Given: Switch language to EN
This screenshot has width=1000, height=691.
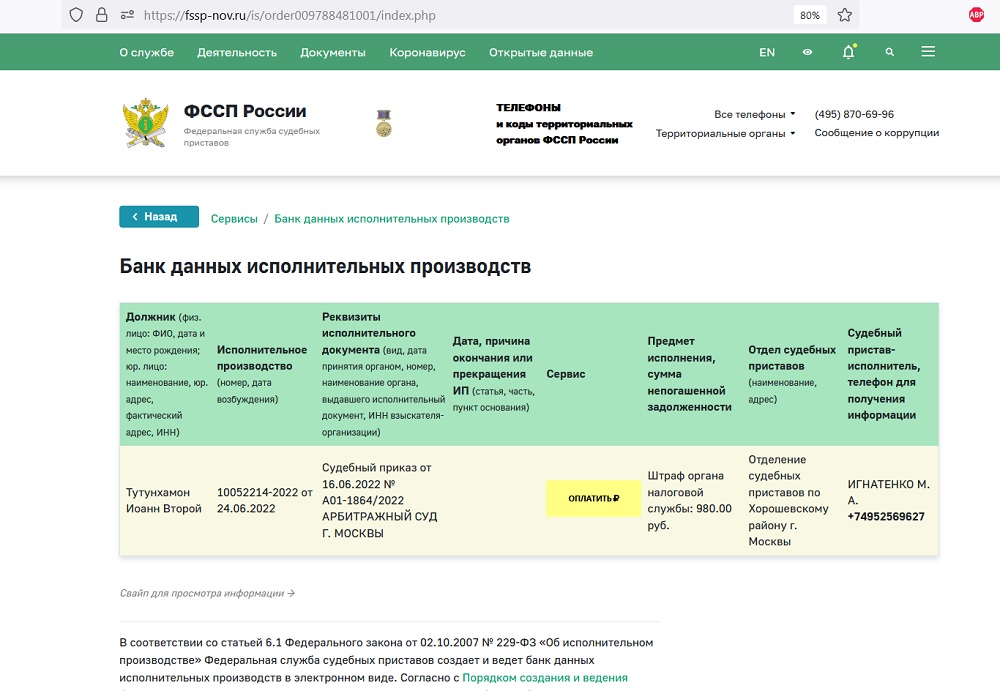Looking at the screenshot, I should (767, 52).
